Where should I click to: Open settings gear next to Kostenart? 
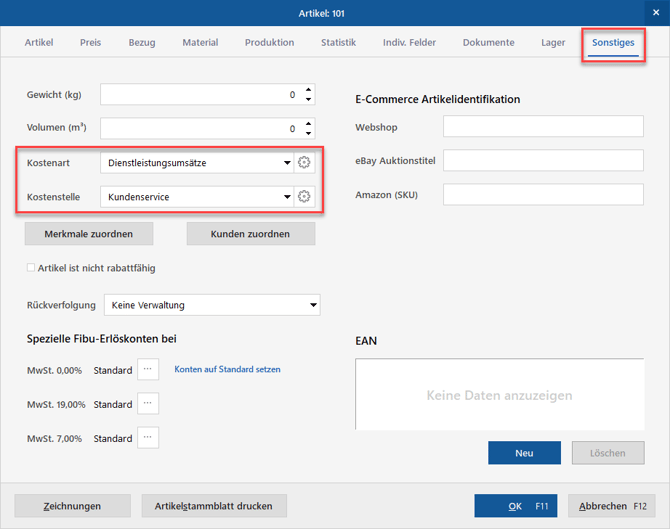point(305,162)
